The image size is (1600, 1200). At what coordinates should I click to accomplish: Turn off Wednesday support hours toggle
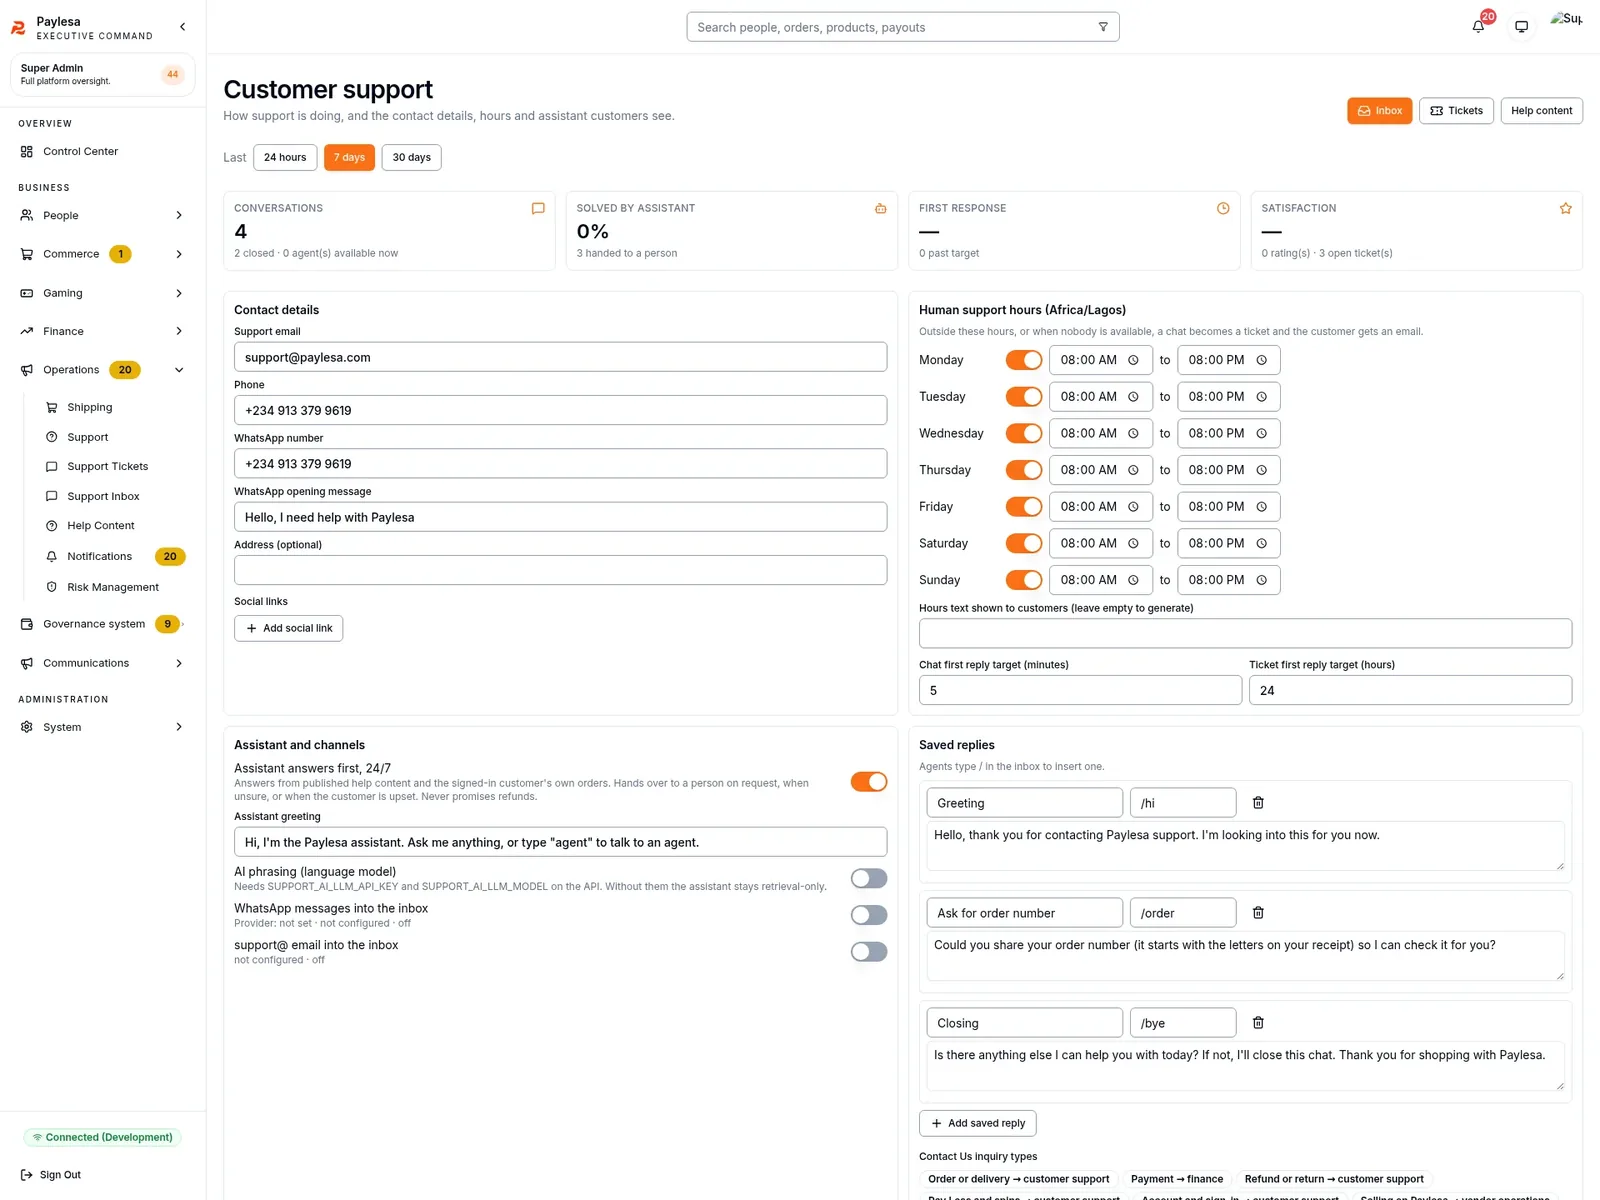[1024, 433]
